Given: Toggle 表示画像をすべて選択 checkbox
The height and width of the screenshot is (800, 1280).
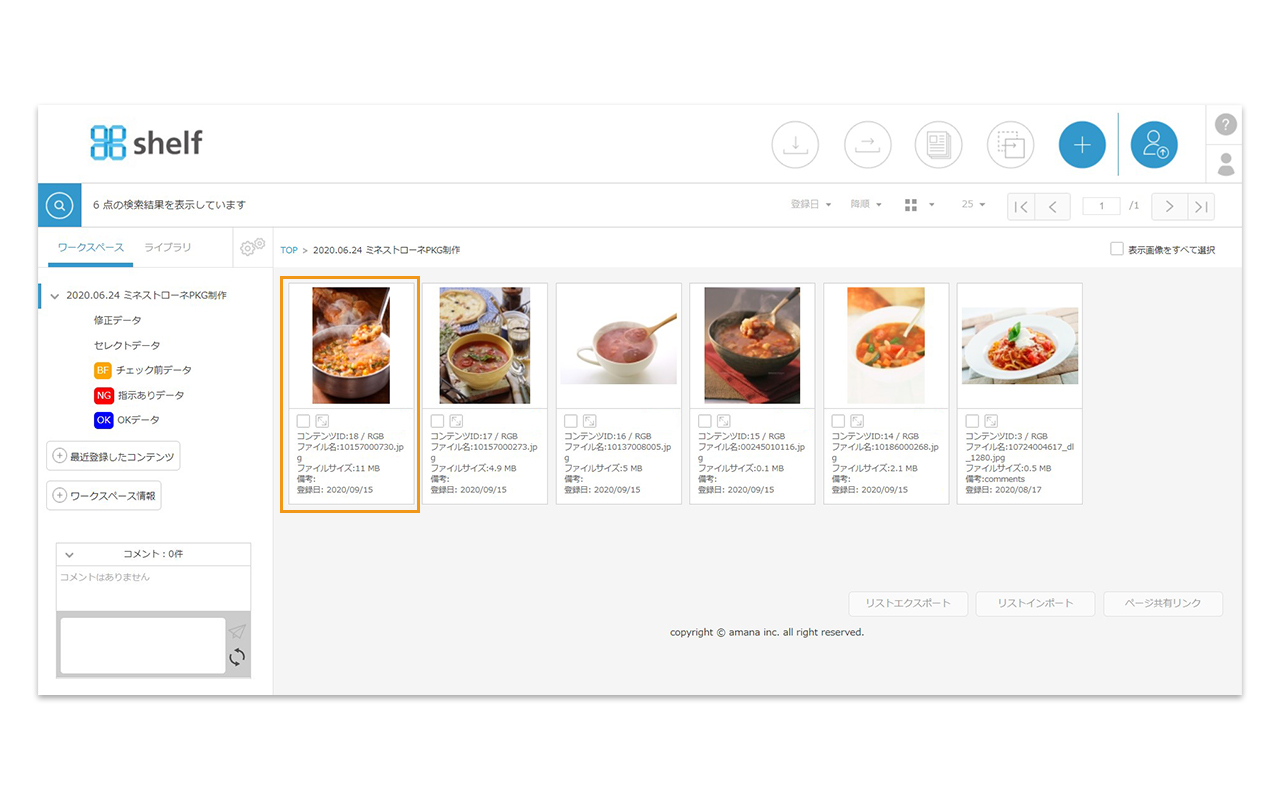Looking at the screenshot, I should (x=1117, y=249).
